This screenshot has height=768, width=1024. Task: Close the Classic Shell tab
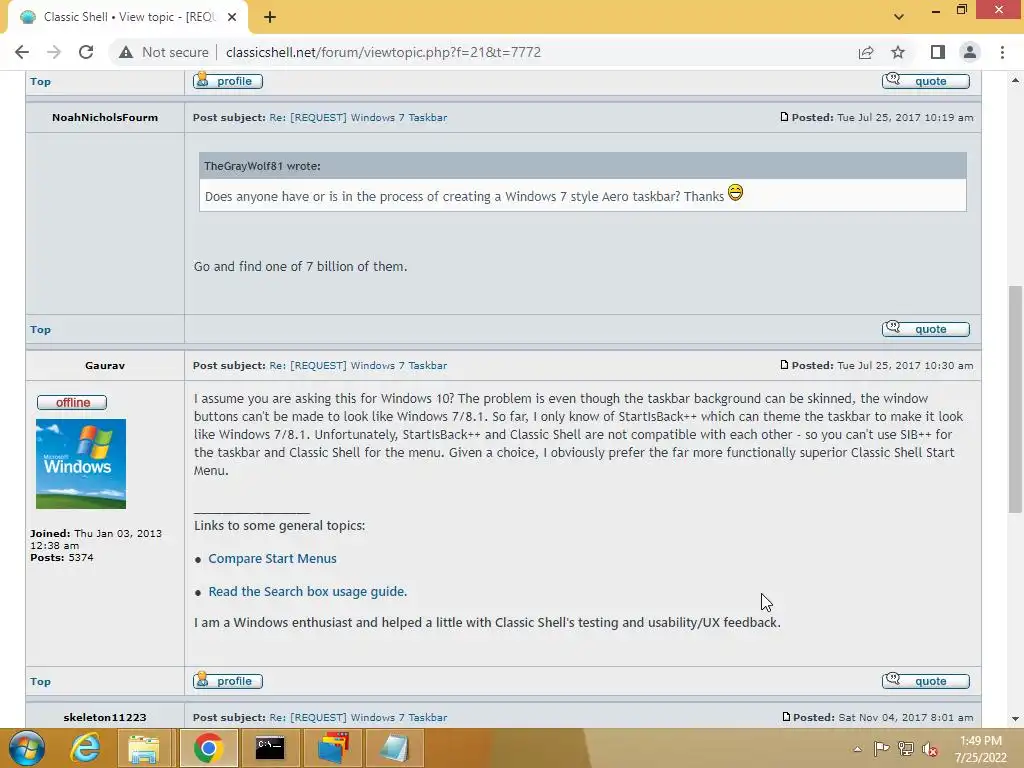[232, 17]
